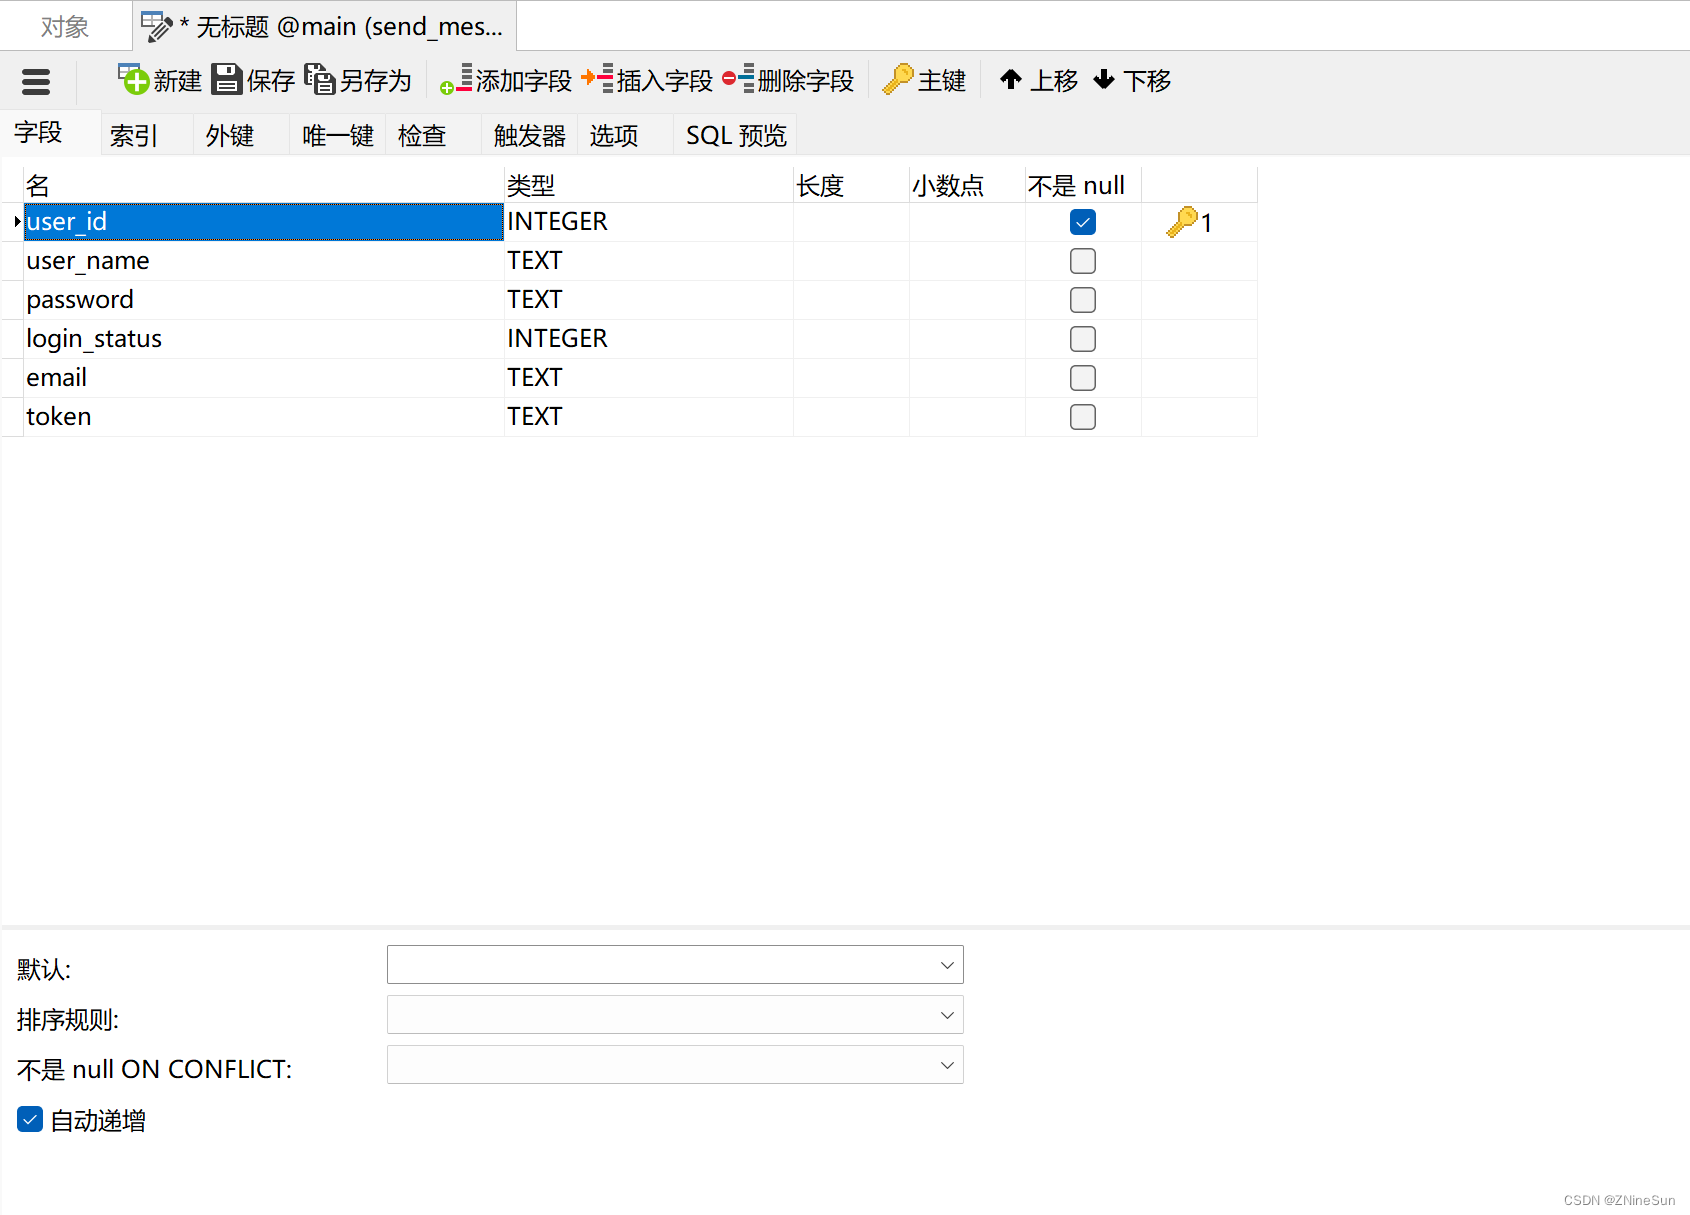Image resolution: width=1690 pixels, height=1215 pixels.
Task: Click the 长度 column header
Action: coord(851,185)
